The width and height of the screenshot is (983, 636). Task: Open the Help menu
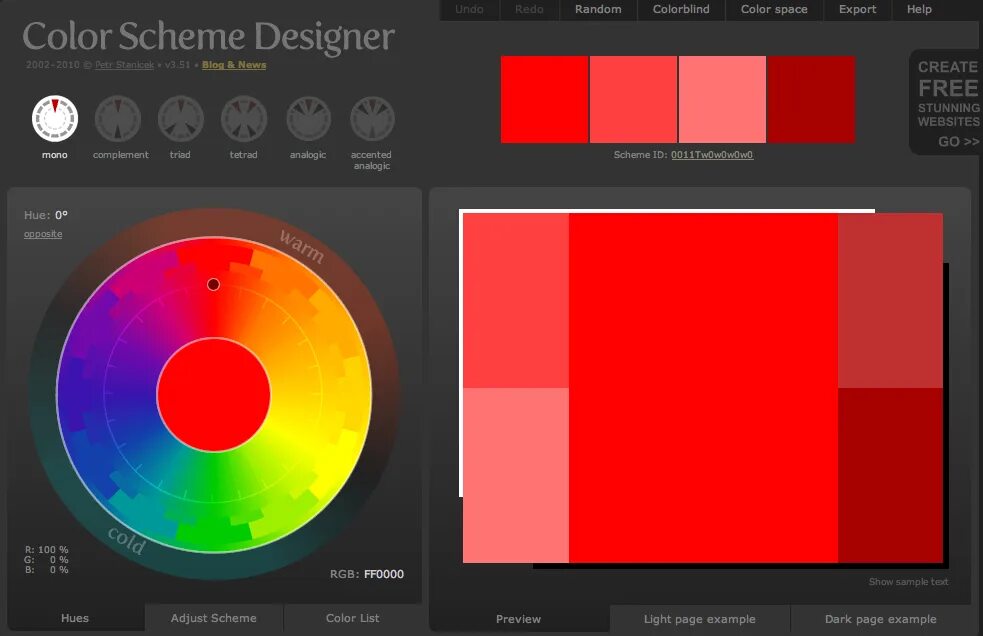coord(919,9)
